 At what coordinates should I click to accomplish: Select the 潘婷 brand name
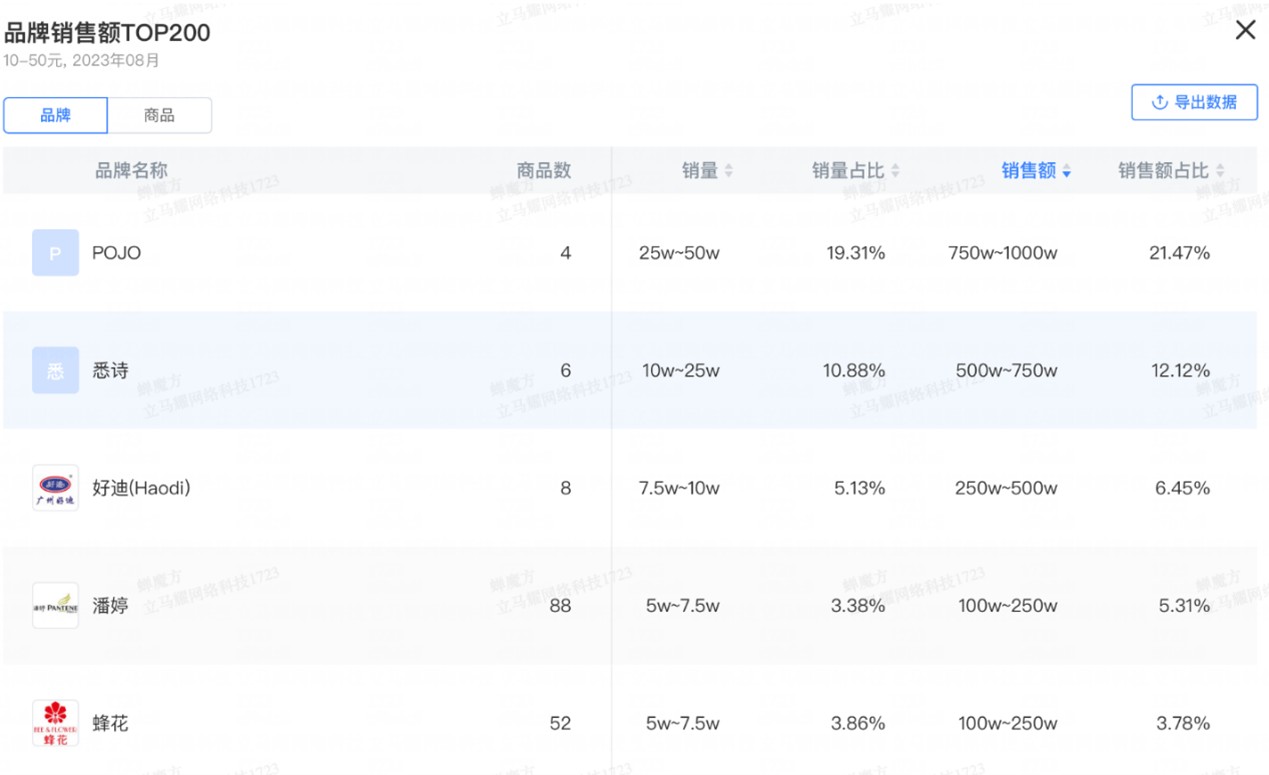tap(110, 606)
